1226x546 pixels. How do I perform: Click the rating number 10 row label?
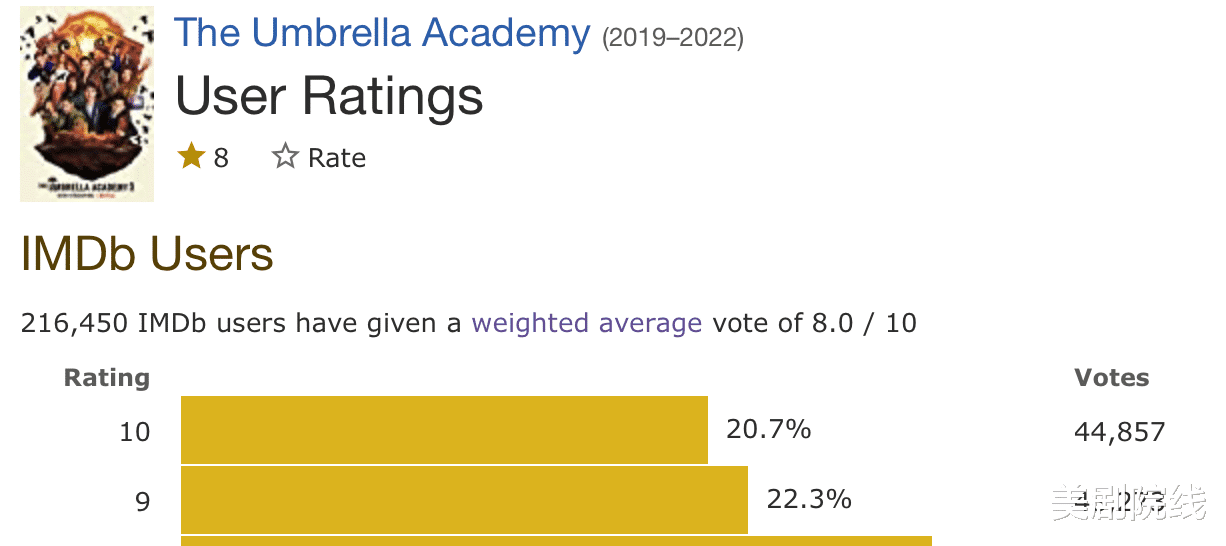pos(135,432)
